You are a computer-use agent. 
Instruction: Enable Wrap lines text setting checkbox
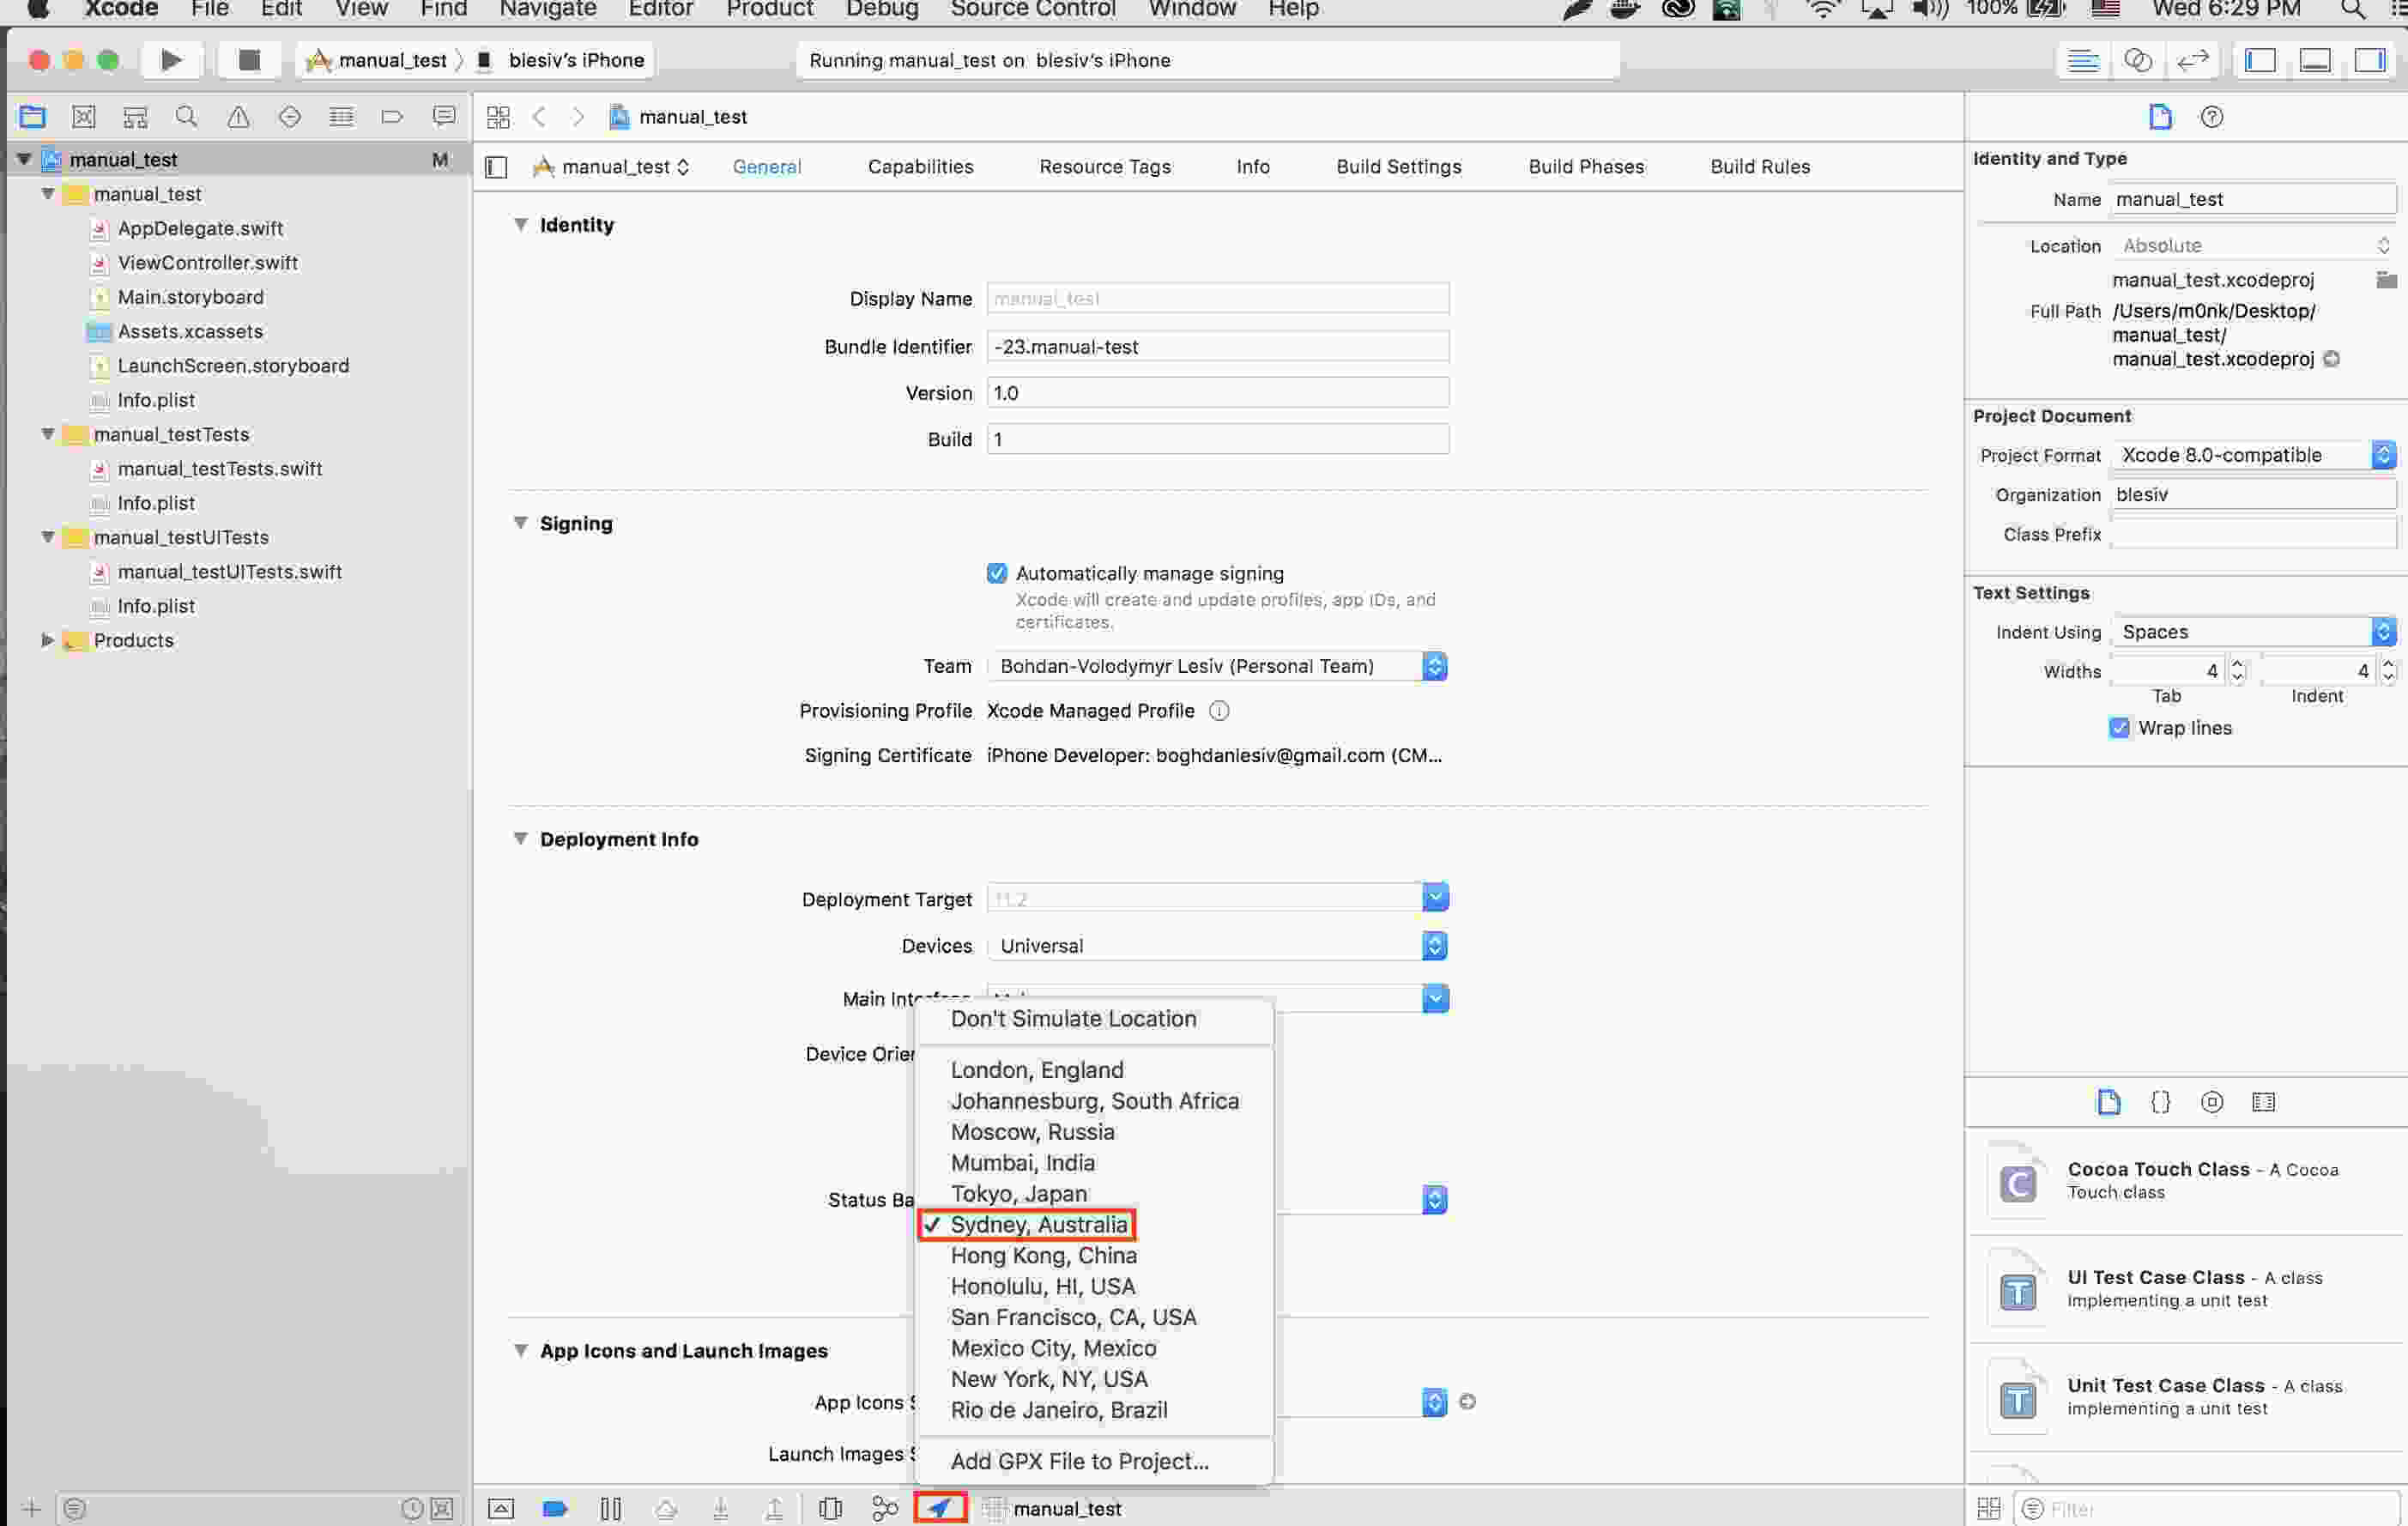2121,725
